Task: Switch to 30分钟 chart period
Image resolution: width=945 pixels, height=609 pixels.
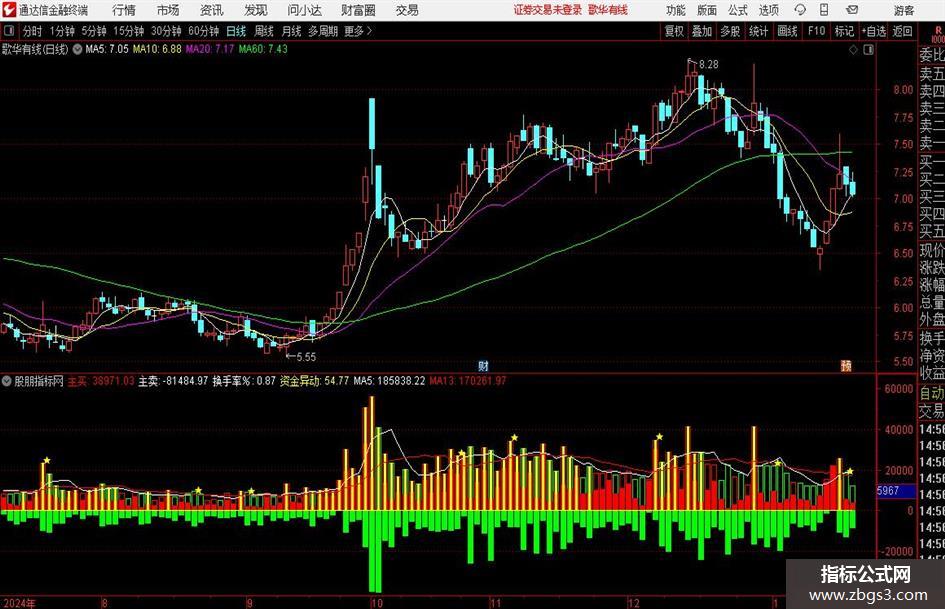Action: coord(166,31)
